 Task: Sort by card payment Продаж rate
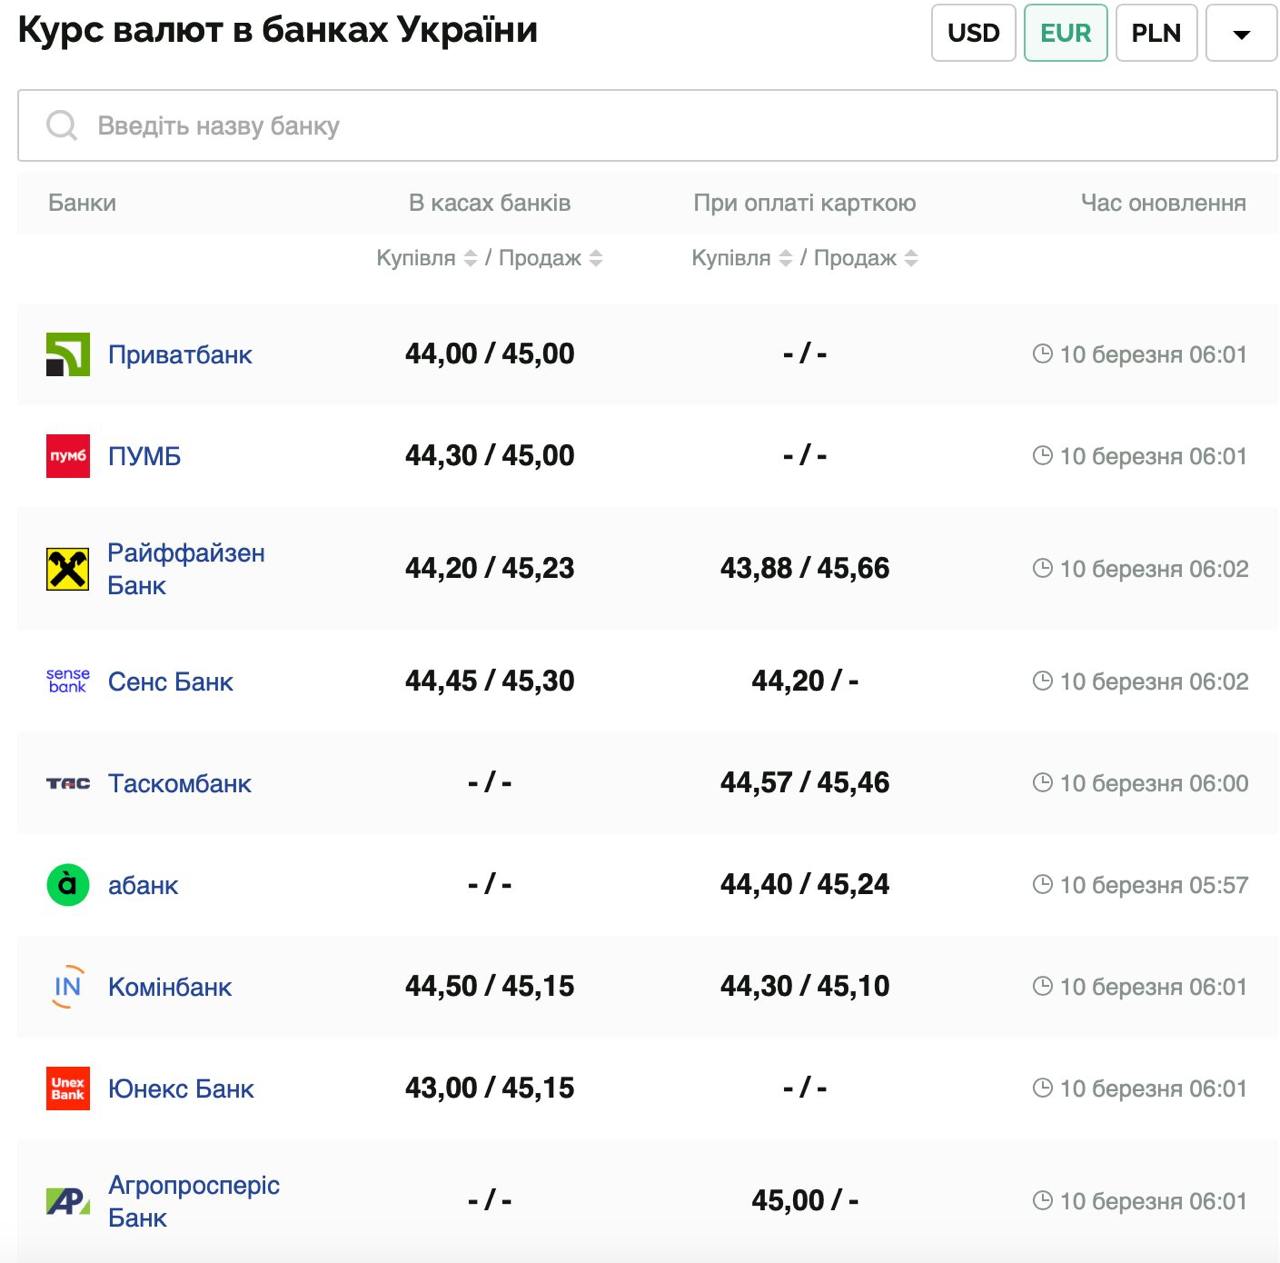click(x=911, y=258)
